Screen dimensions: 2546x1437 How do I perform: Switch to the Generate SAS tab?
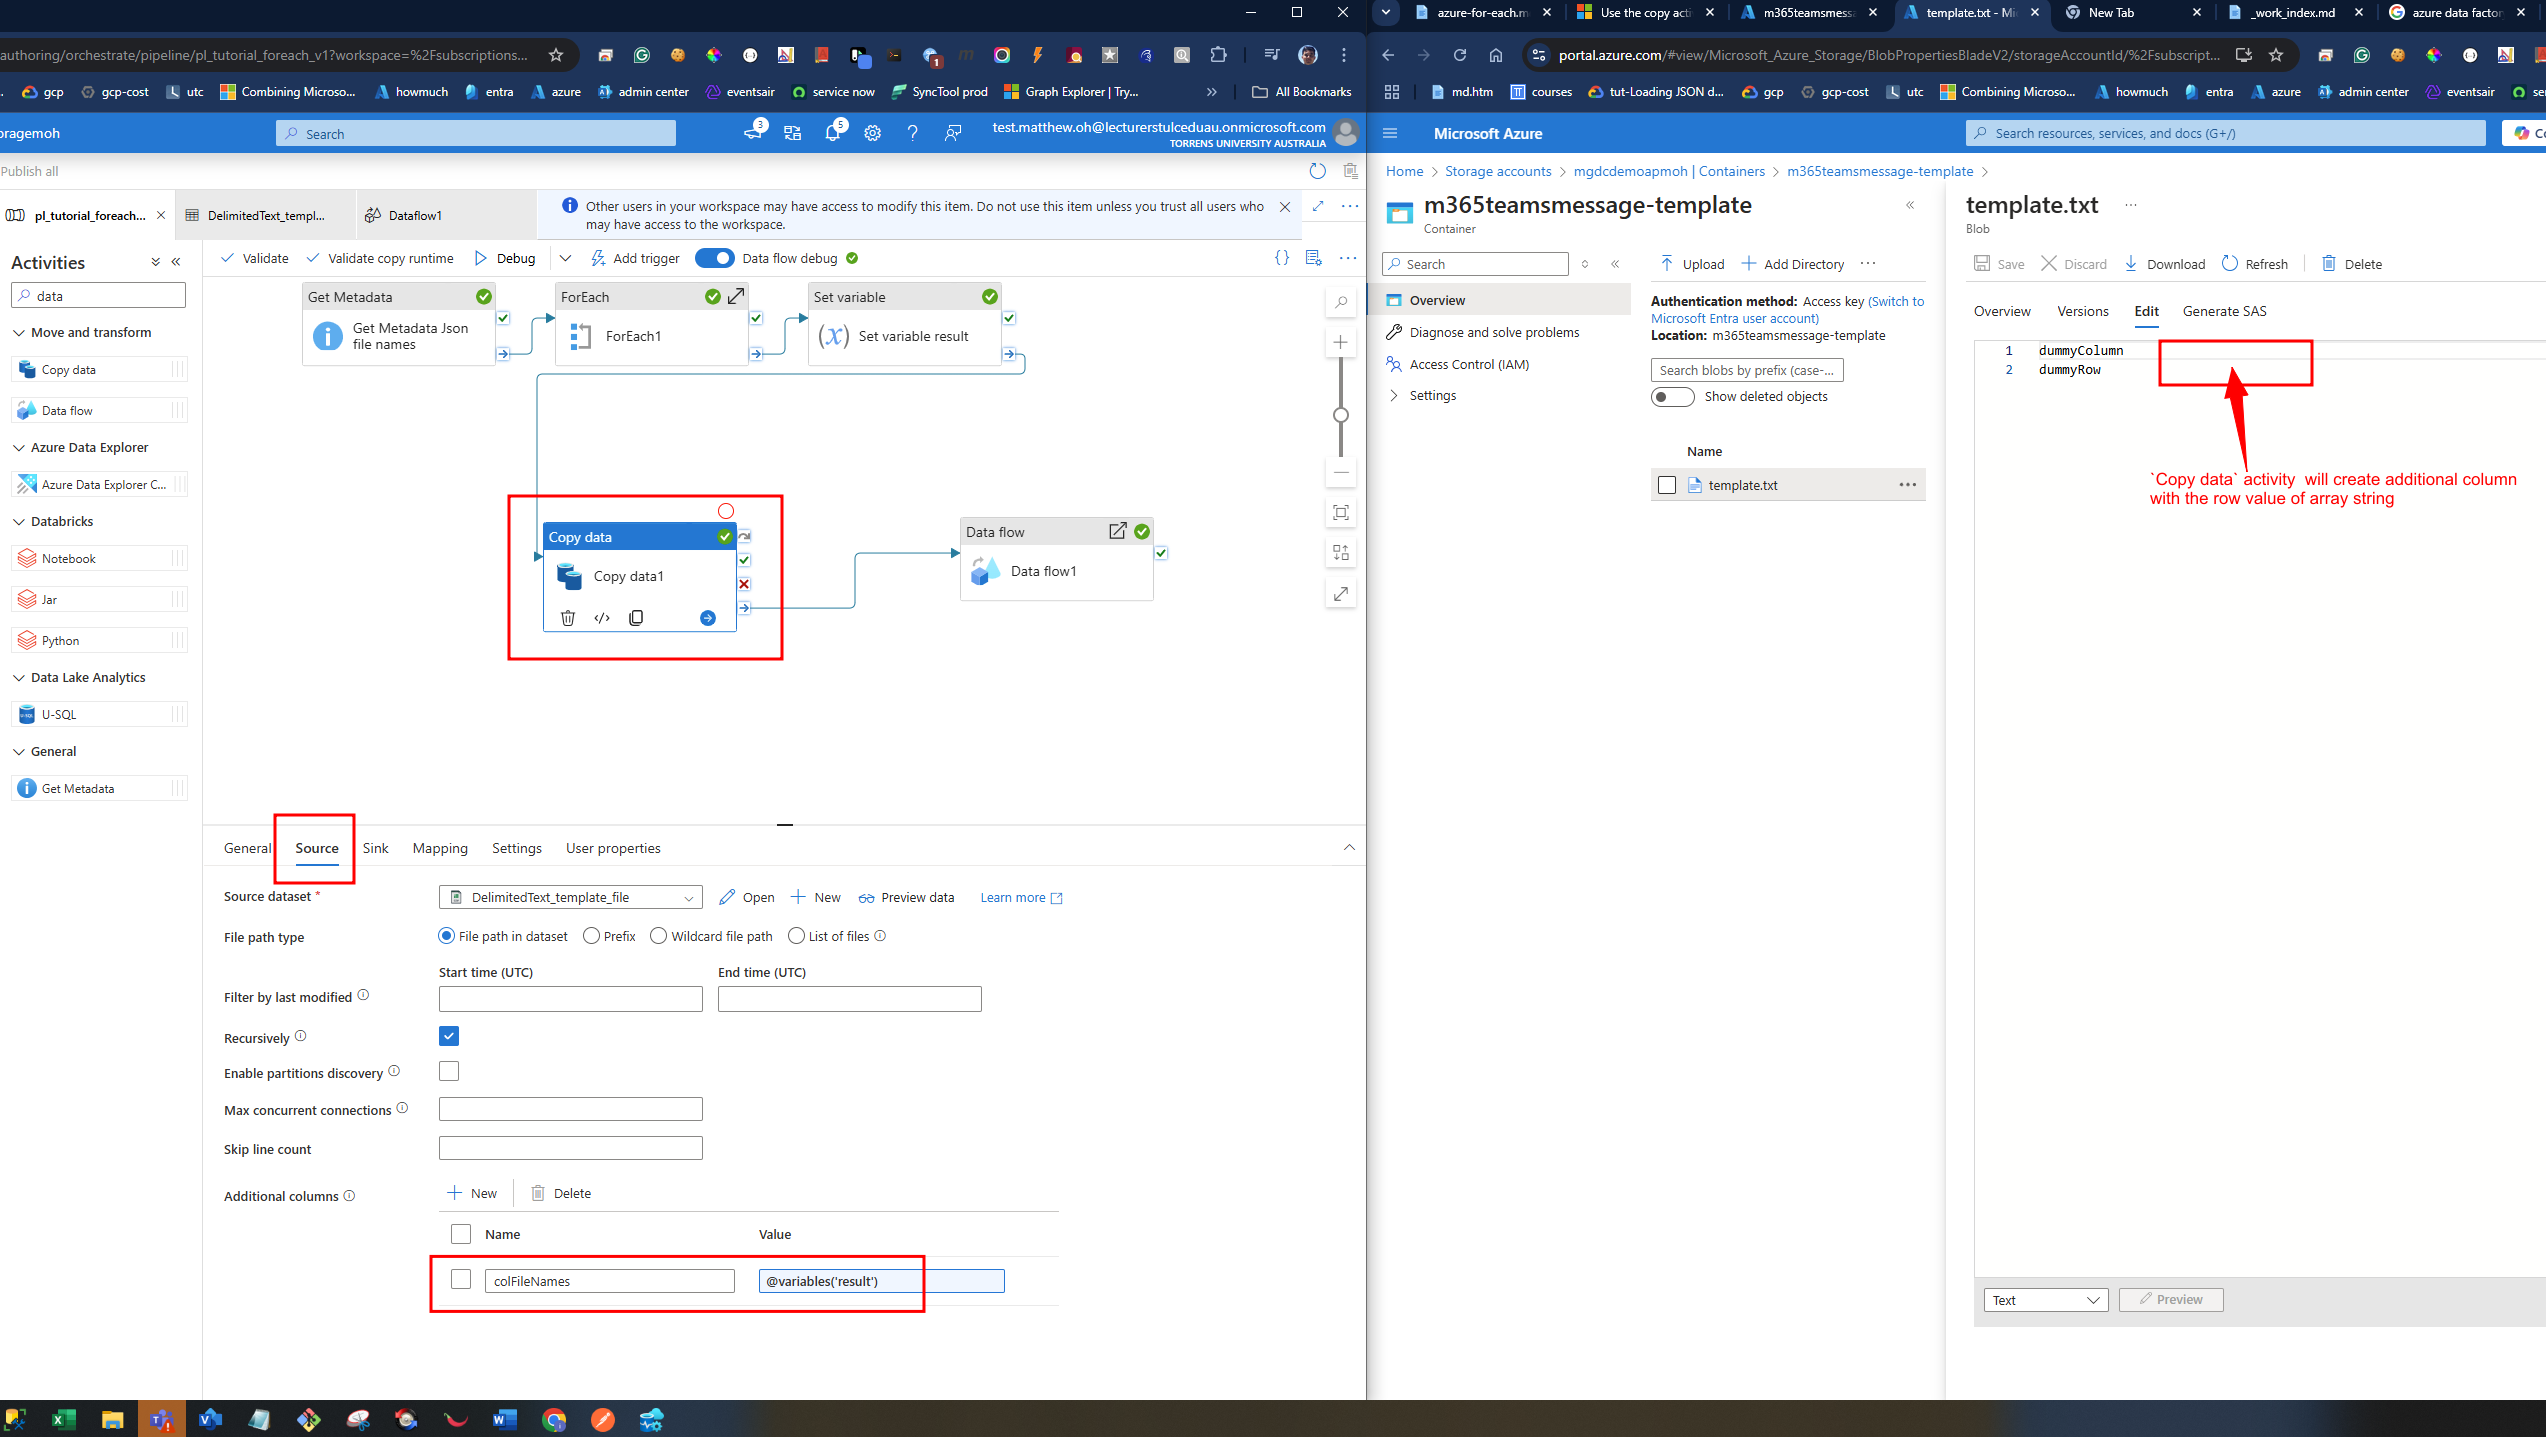pyautogui.click(x=2224, y=311)
